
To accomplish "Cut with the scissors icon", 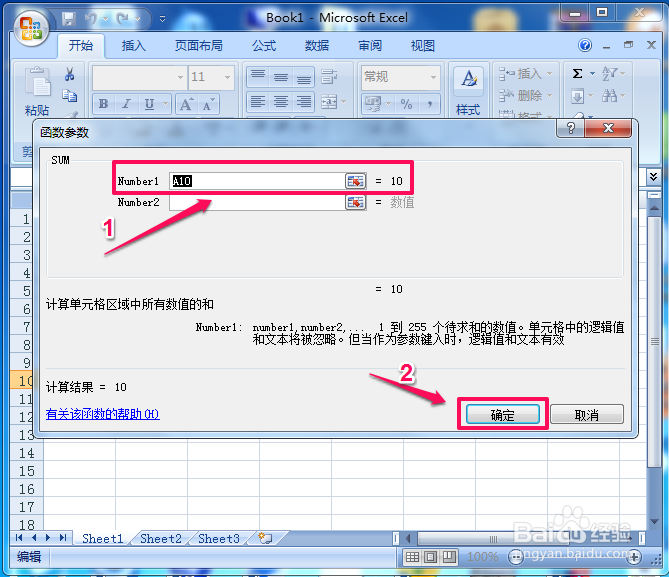I will coord(70,74).
